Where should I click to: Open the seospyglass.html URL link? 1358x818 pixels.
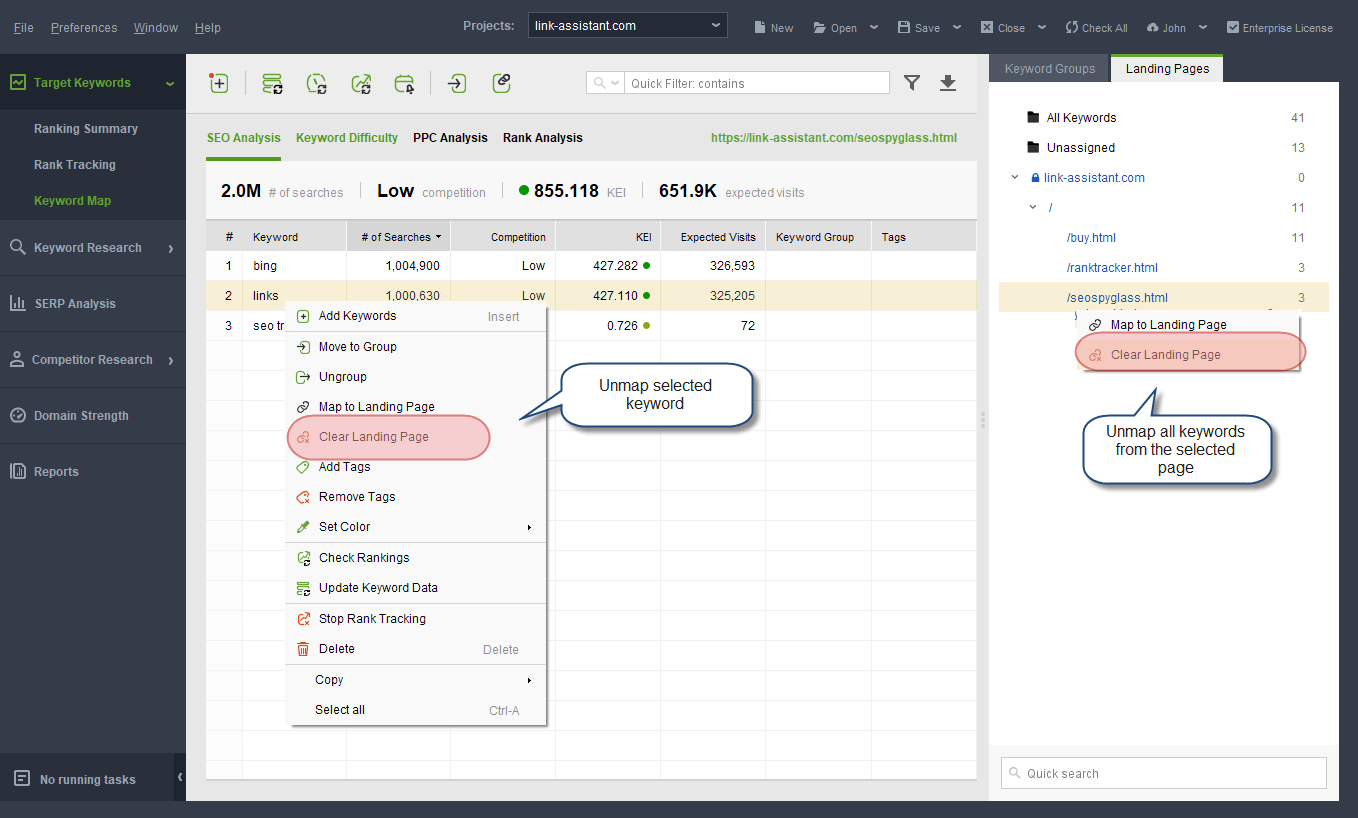click(834, 138)
